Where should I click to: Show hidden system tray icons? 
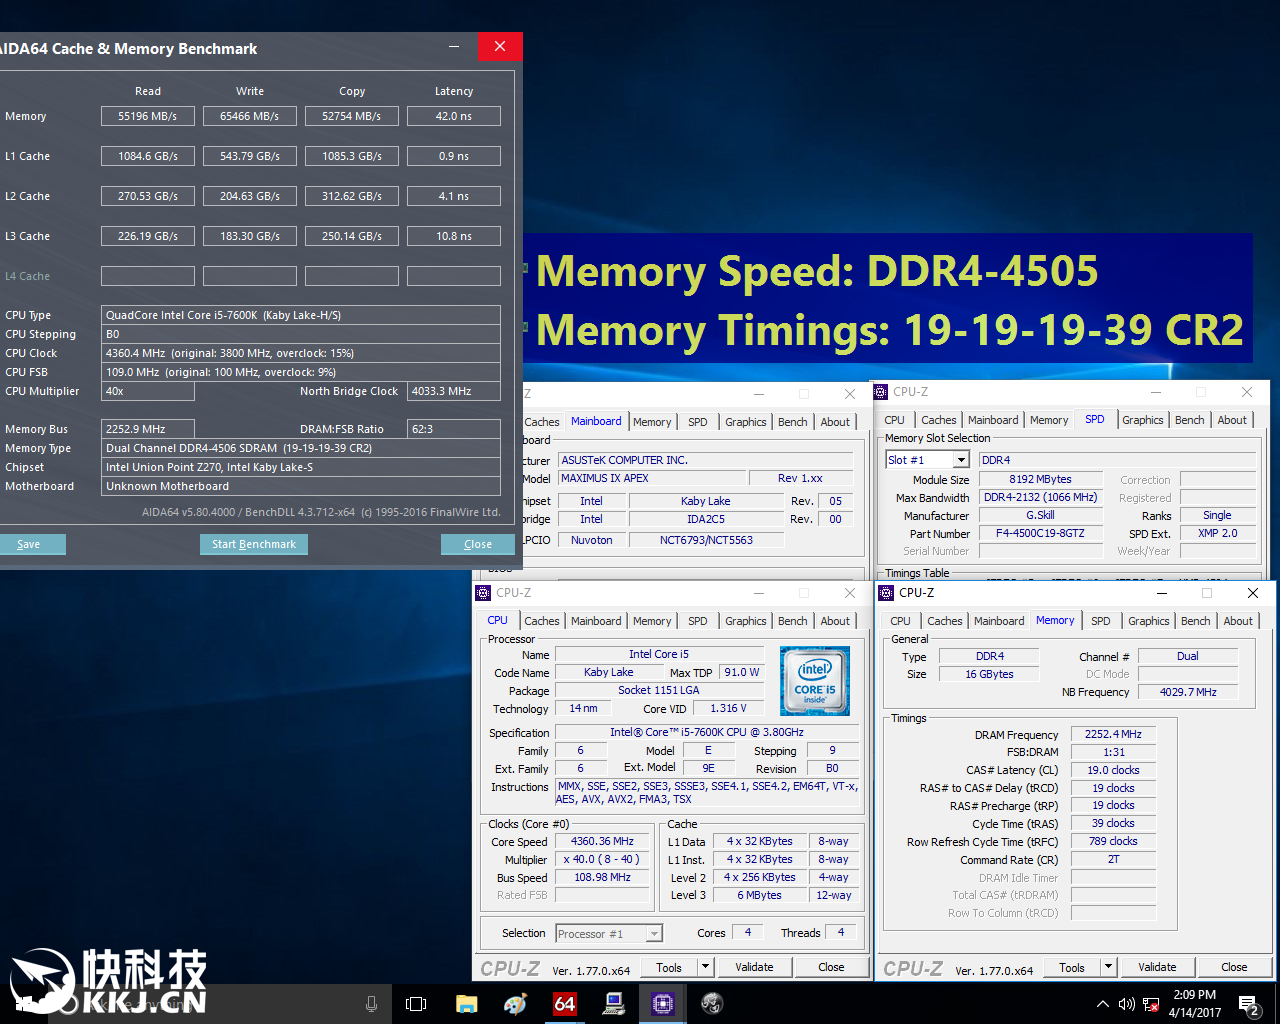tap(1102, 1003)
